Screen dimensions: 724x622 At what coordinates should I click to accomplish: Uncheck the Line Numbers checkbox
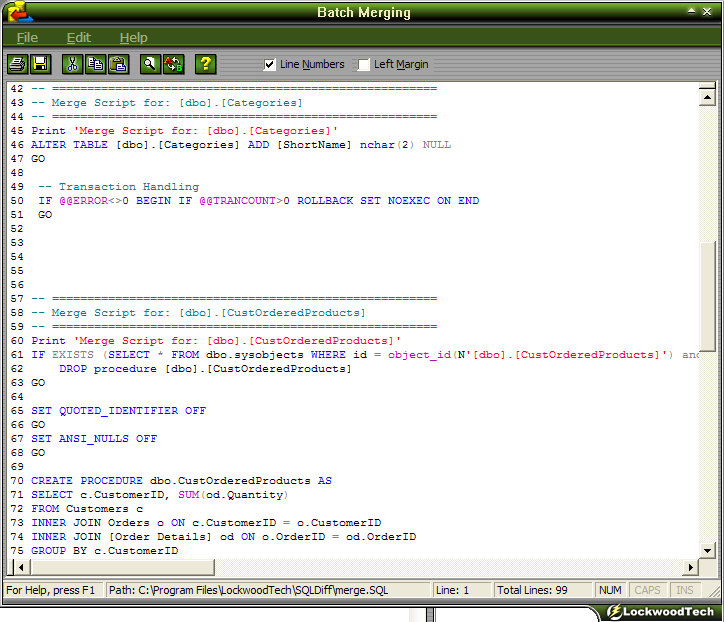coord(270,65)
